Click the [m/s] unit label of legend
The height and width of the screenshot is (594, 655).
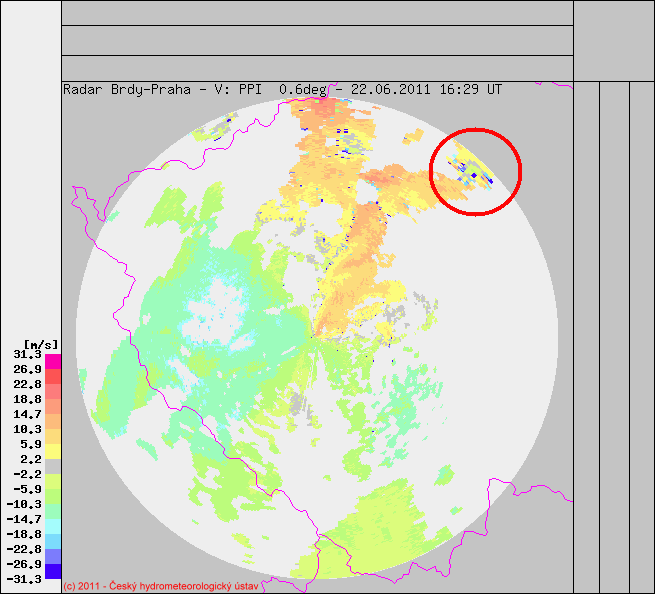coord(22,344)
